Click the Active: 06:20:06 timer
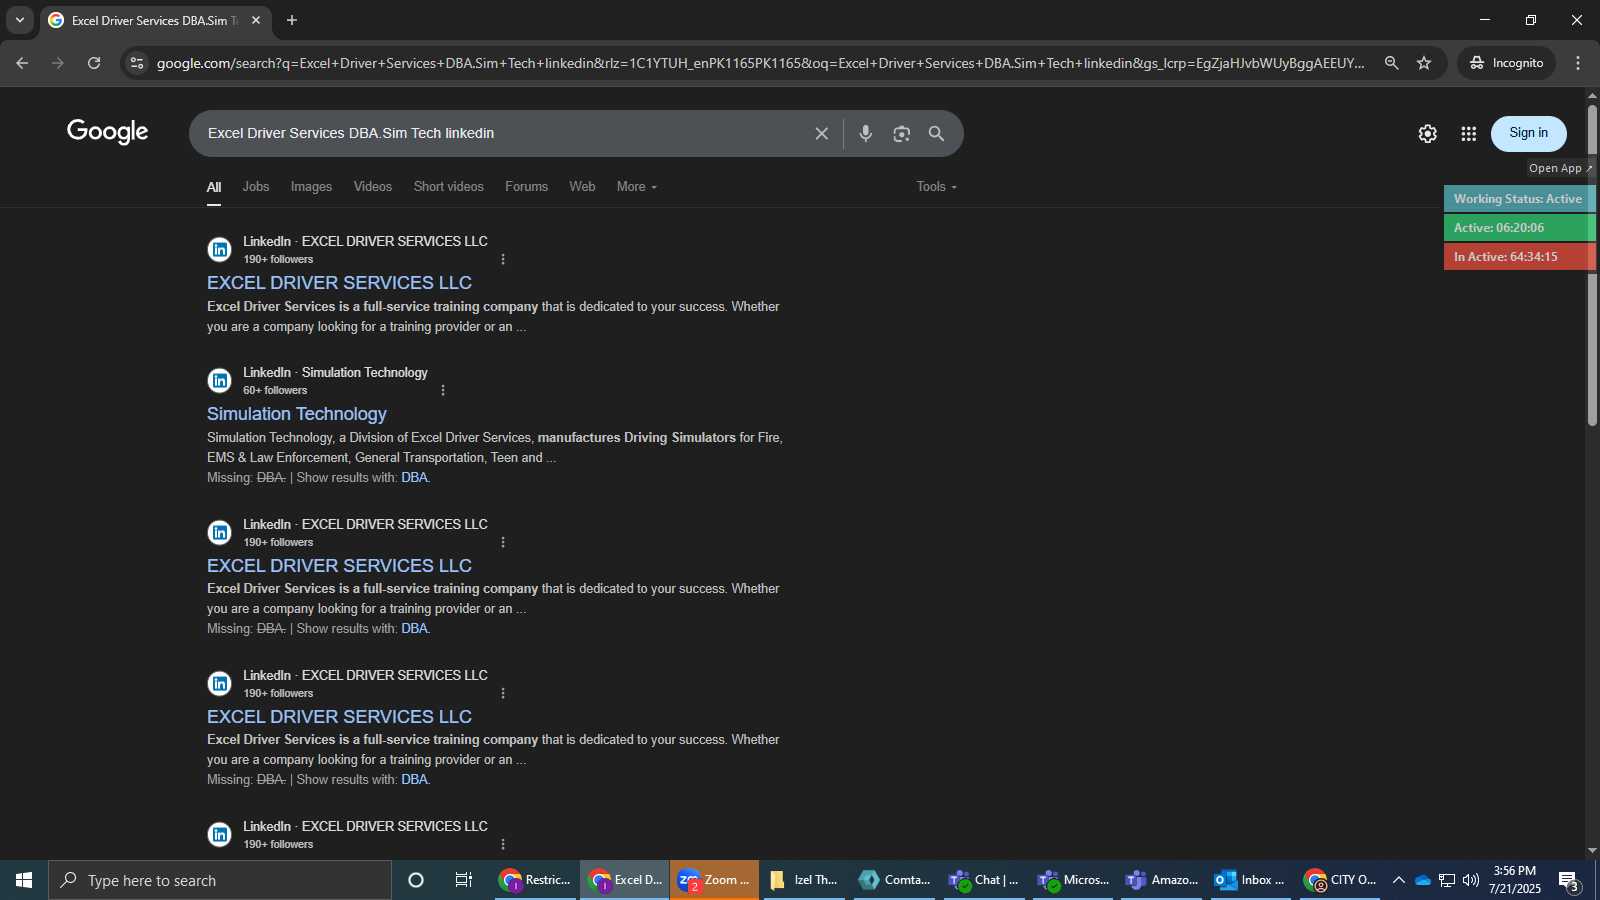 1518,228
